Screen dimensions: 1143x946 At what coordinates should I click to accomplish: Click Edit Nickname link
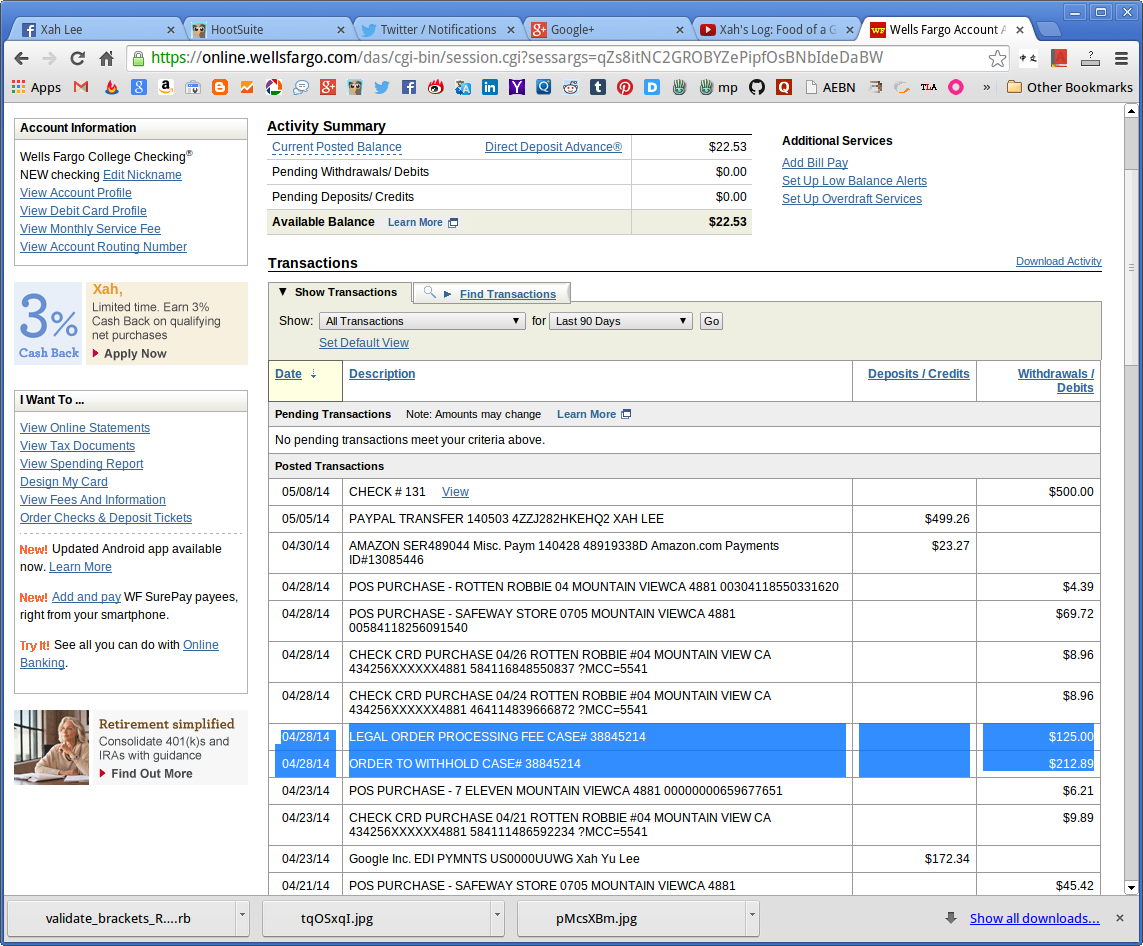[142, 175]
